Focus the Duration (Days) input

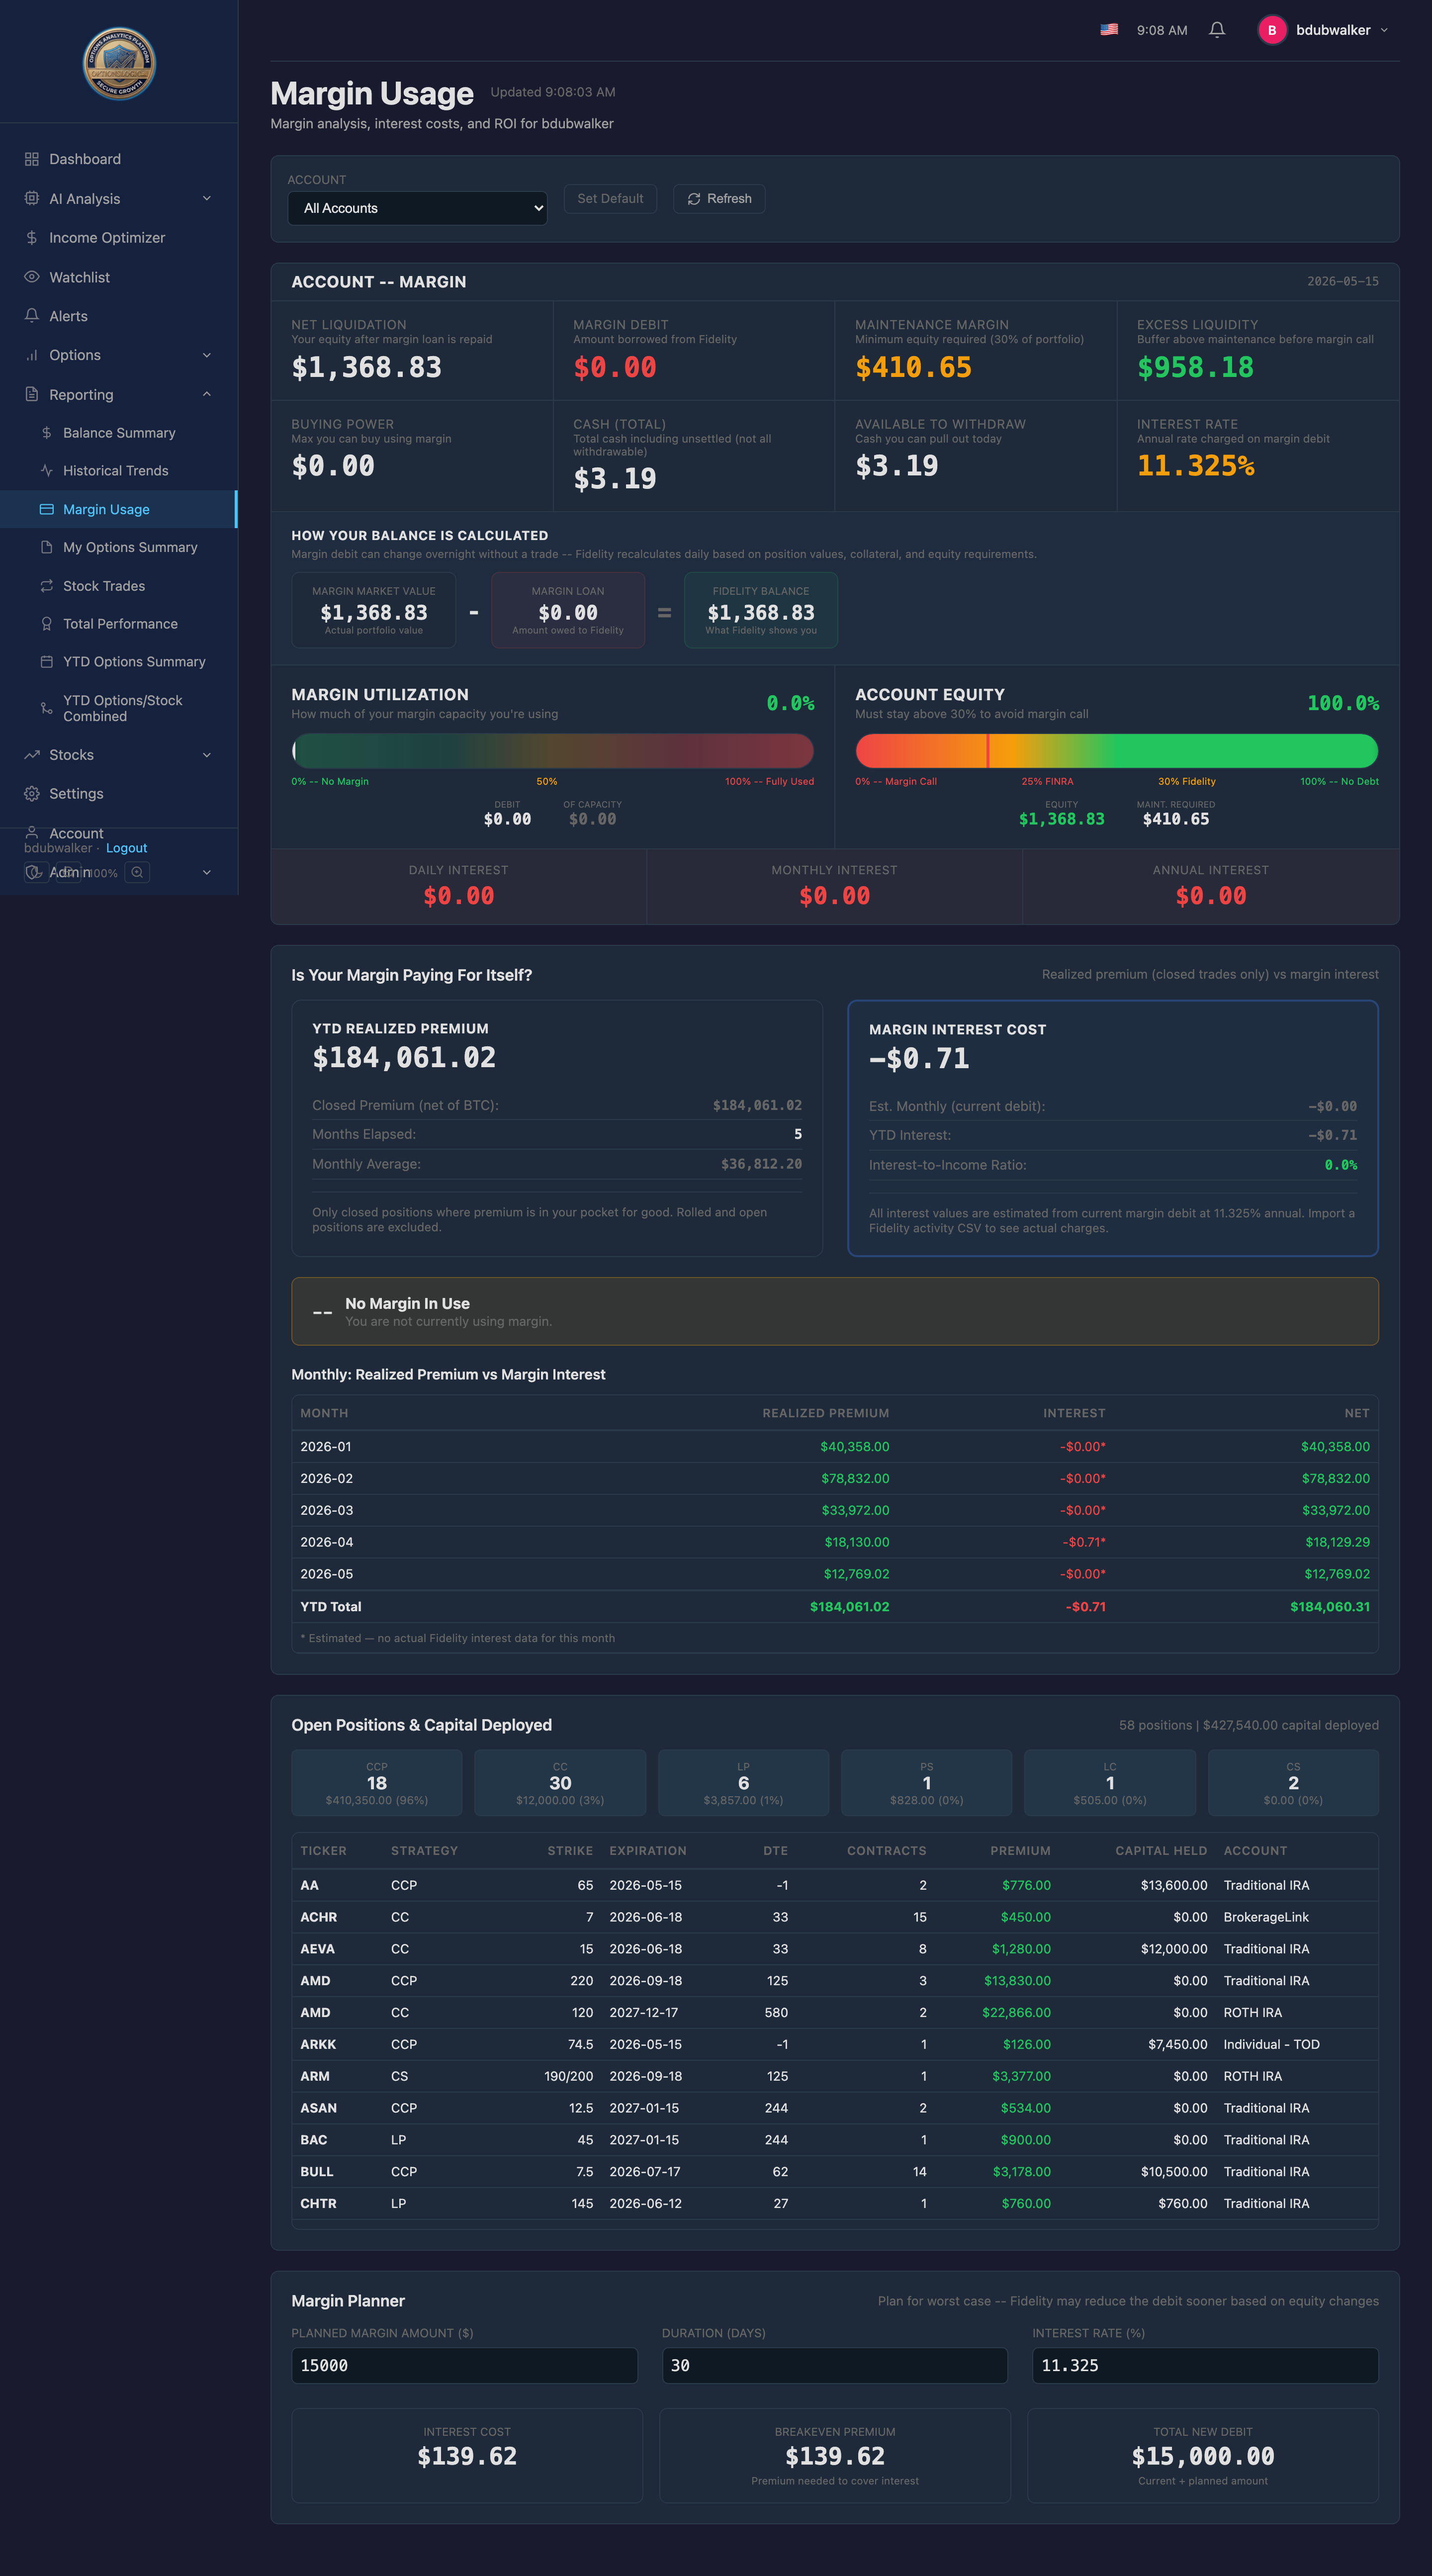835,2365
